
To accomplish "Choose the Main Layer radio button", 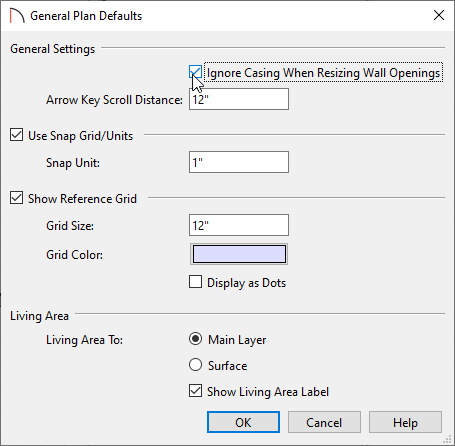I will tap(195, 339).
